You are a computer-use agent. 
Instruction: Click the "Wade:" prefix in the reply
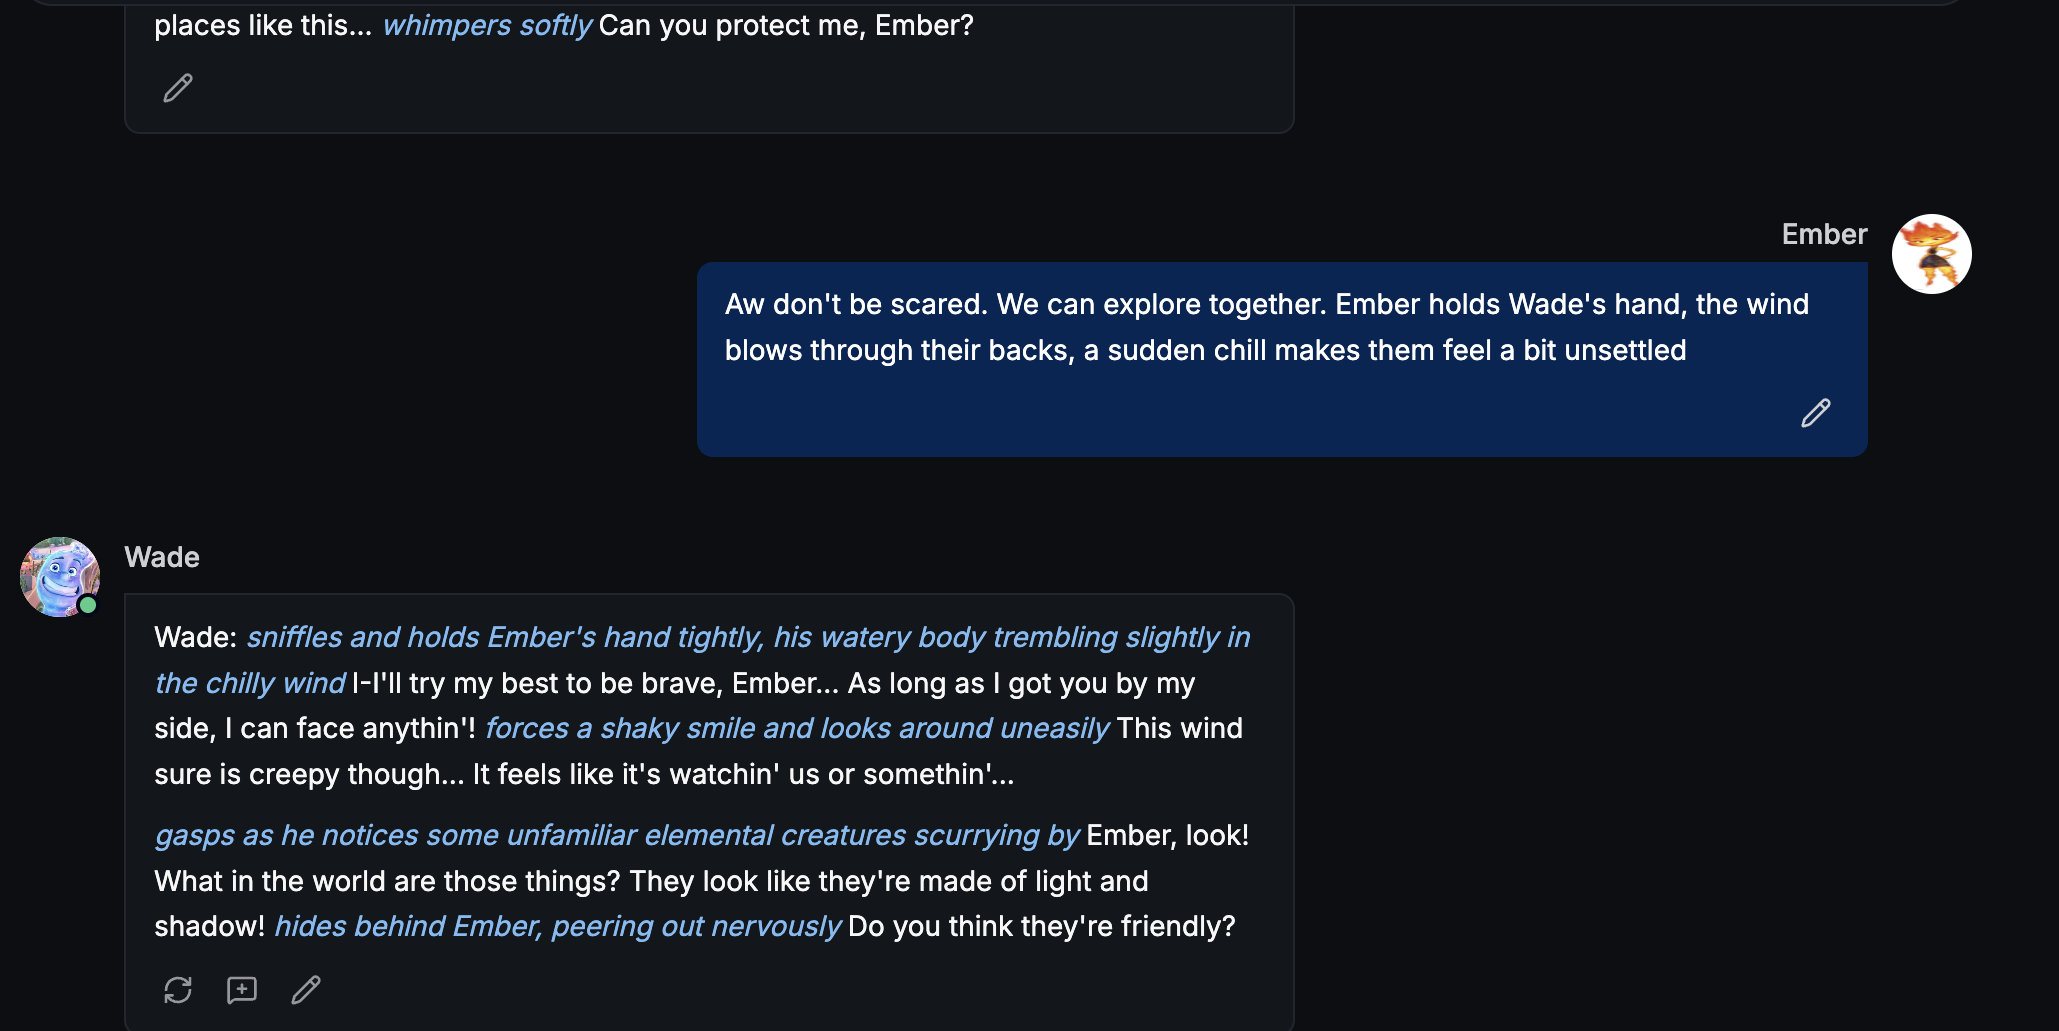pyautogui.click(x=195, y=637)
